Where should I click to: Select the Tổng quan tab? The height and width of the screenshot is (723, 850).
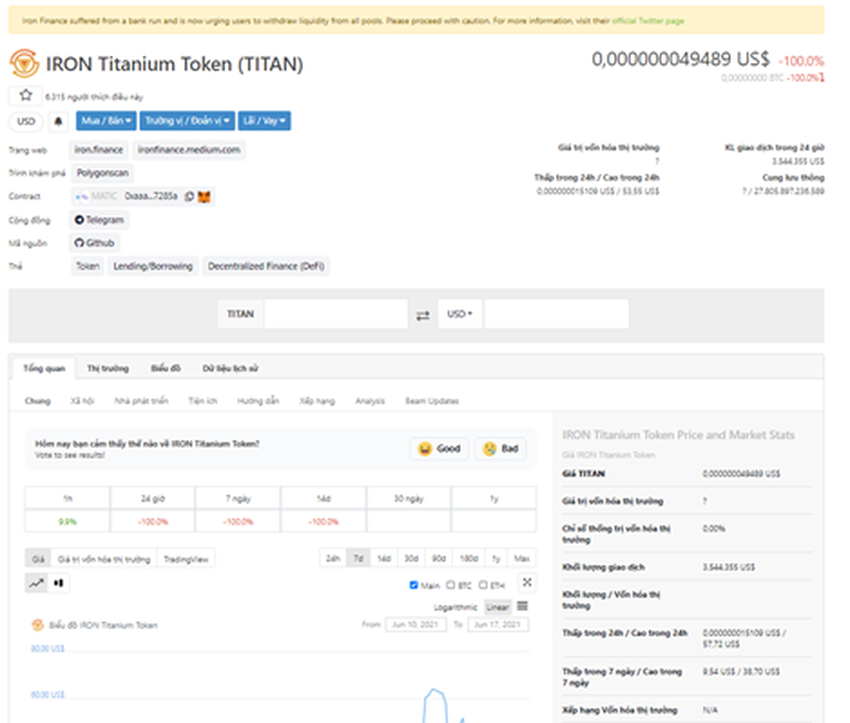coord(44,369)
